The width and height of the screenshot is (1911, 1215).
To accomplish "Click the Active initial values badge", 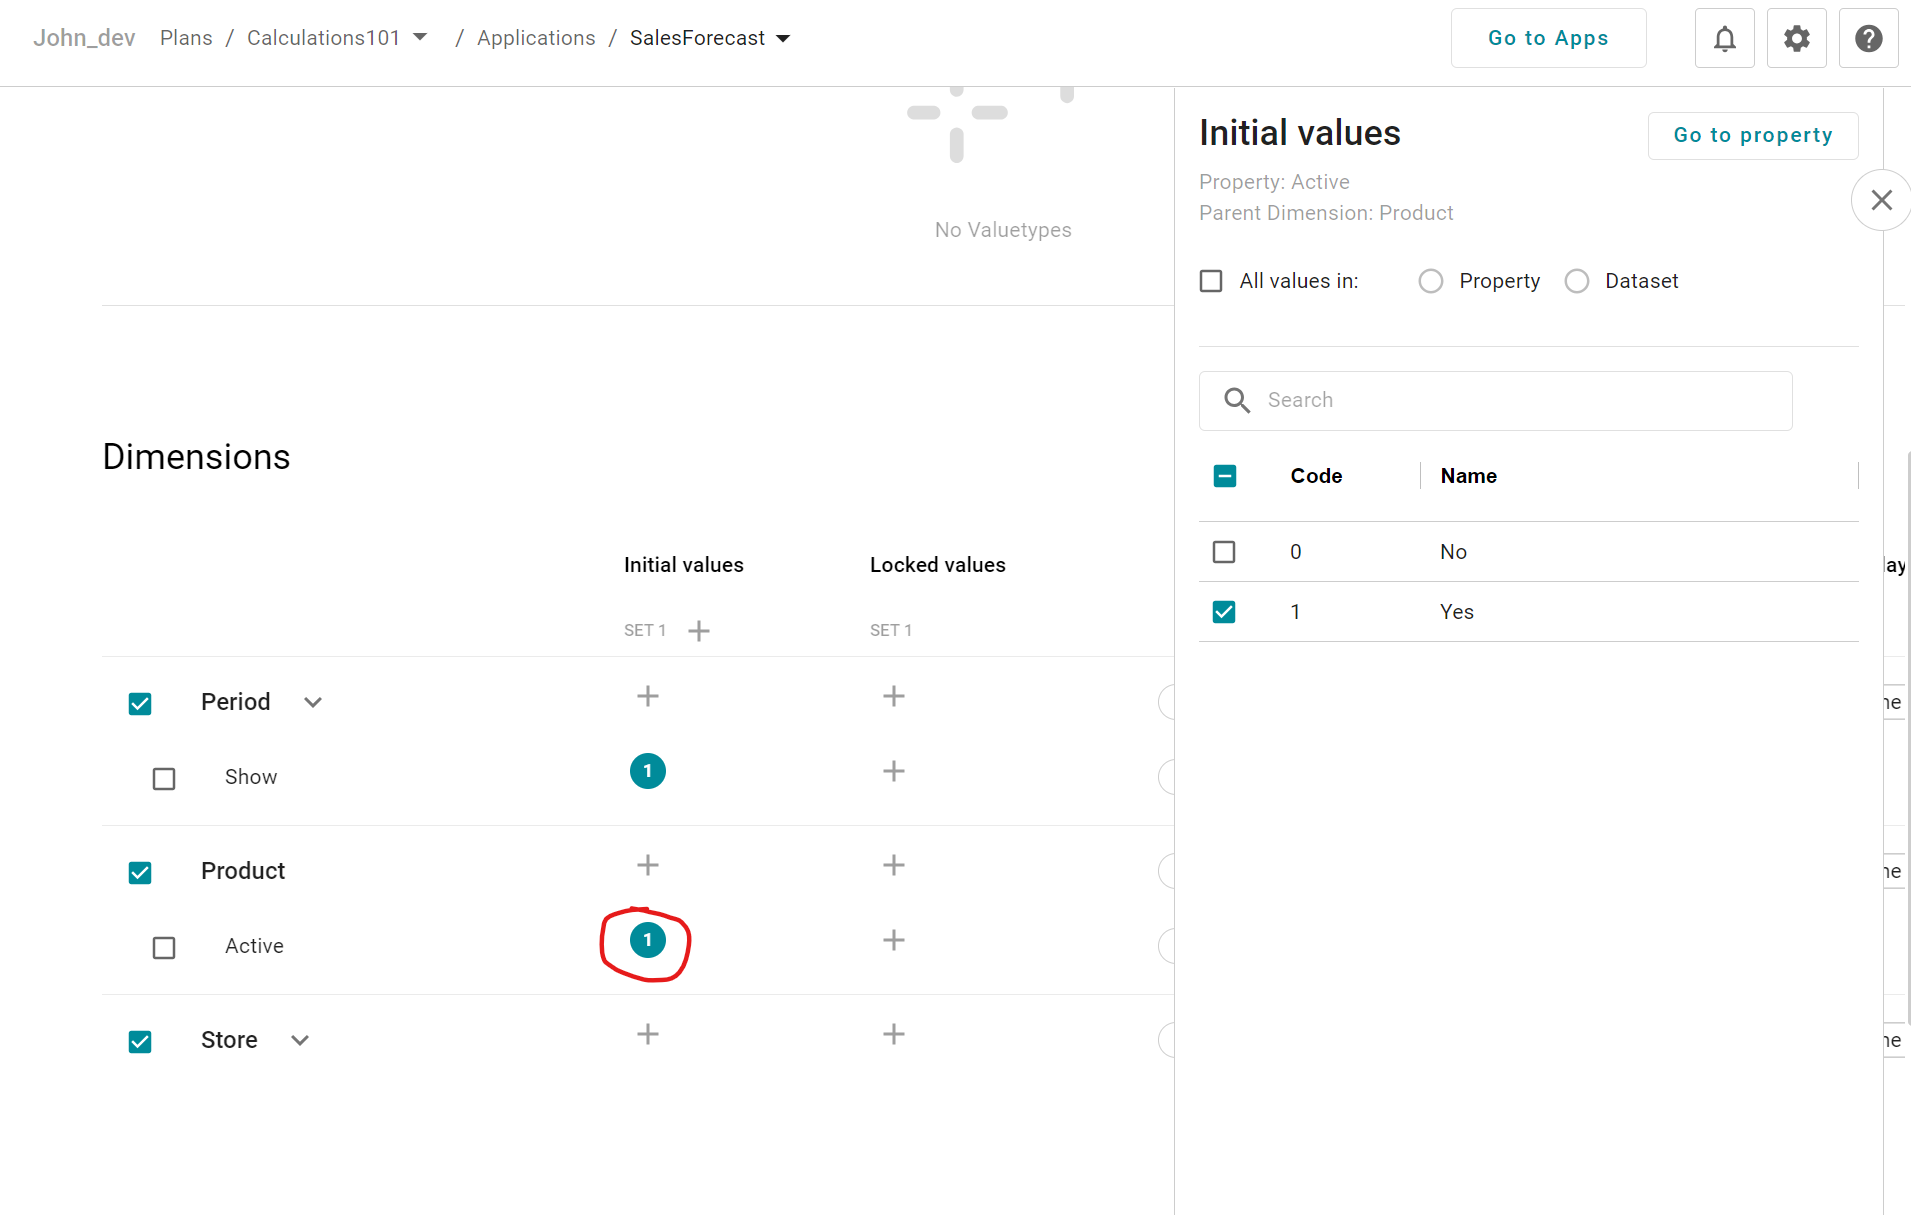I will click(648, 940).
